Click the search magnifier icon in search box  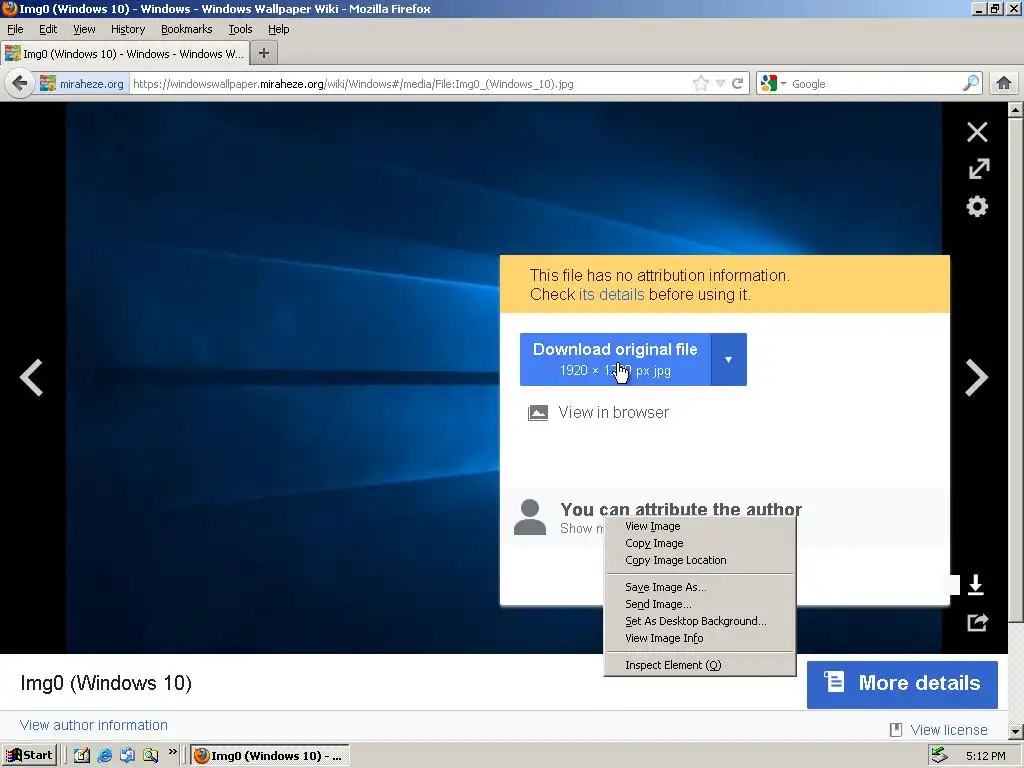[x=970, y=84]
